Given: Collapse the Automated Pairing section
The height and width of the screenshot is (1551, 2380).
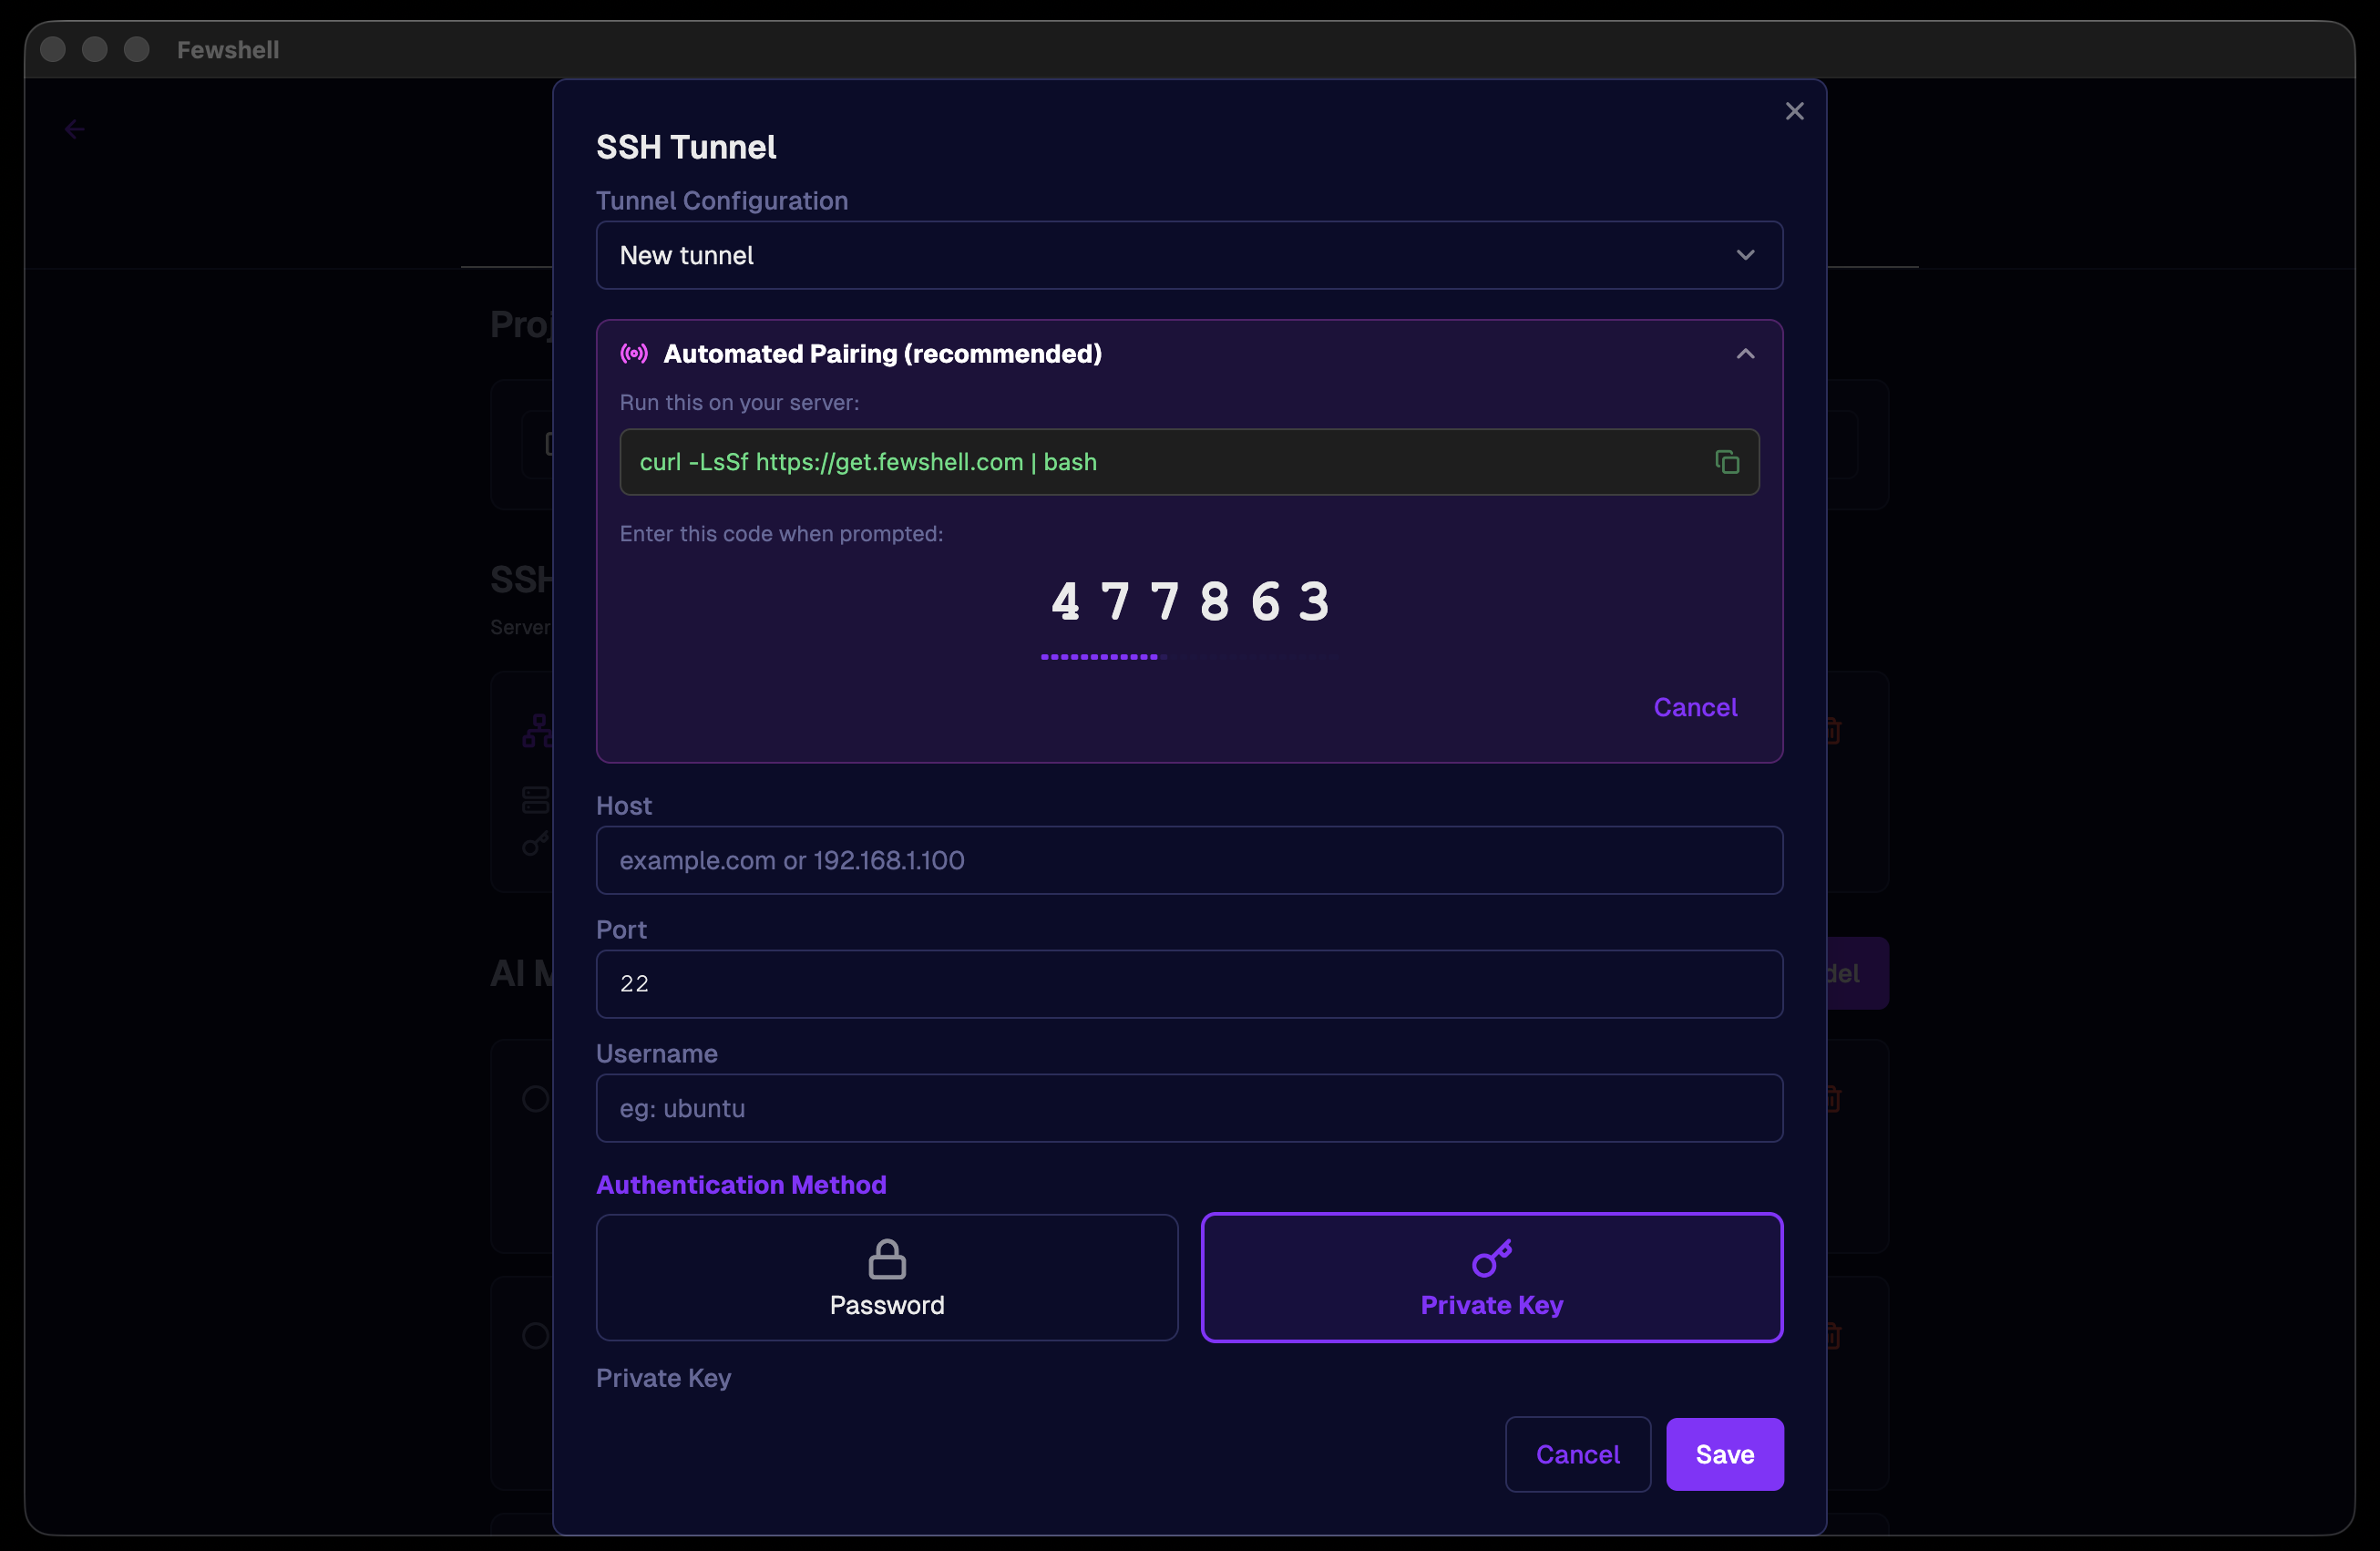Looking at the screenshot, I should [1745, 354].
